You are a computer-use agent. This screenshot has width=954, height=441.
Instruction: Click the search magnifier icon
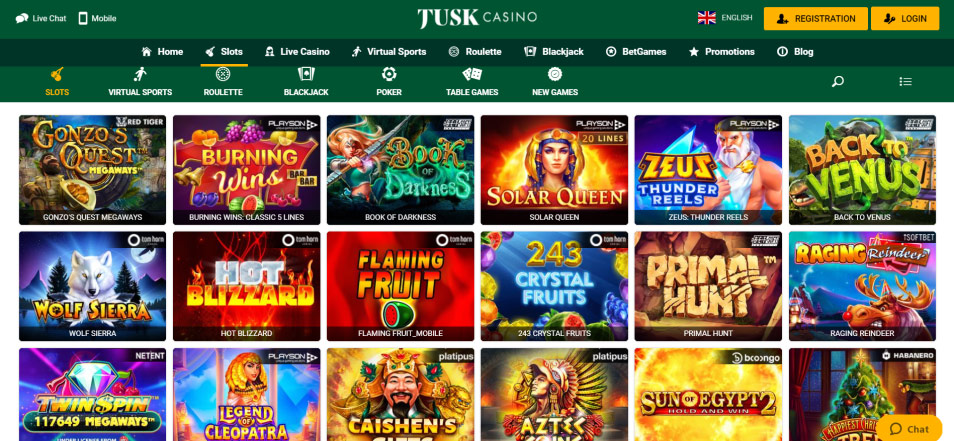[x=838, y=82]
